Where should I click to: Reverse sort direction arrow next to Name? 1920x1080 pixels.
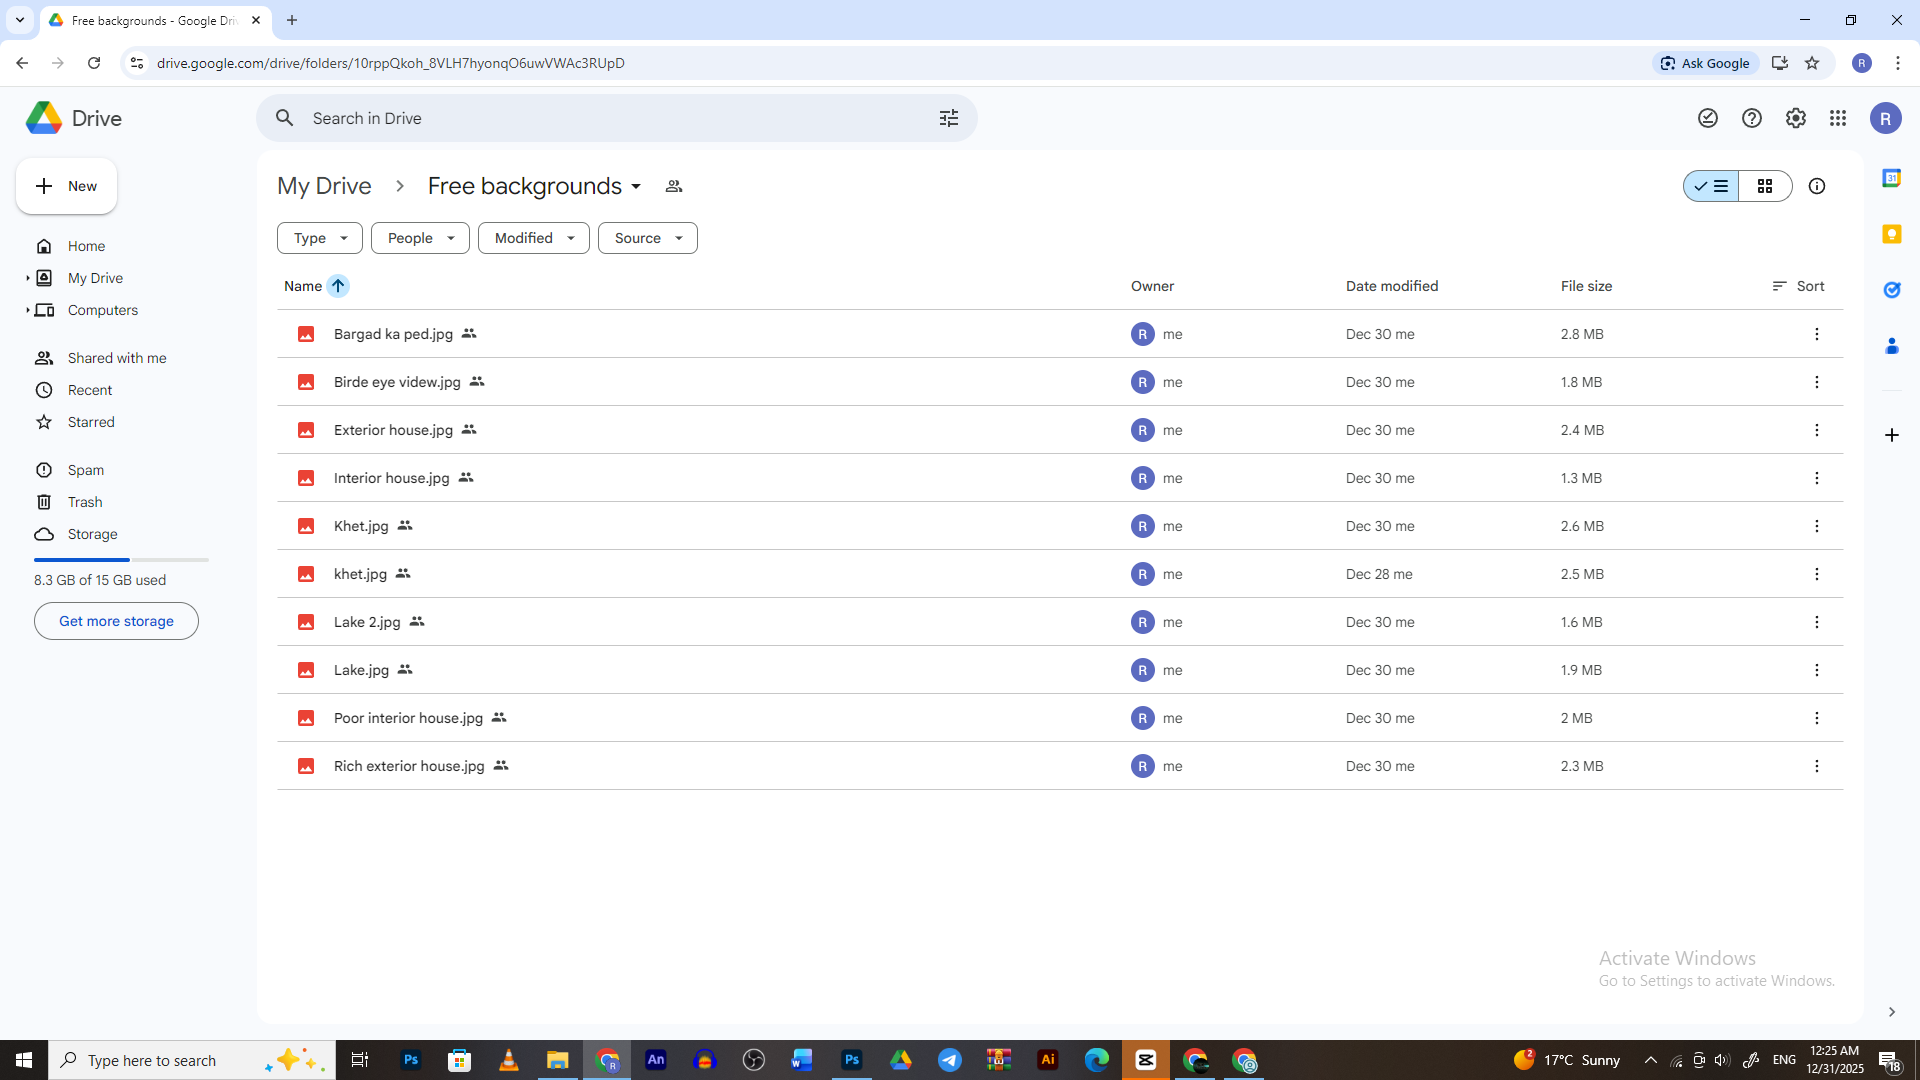click(338, 286)
